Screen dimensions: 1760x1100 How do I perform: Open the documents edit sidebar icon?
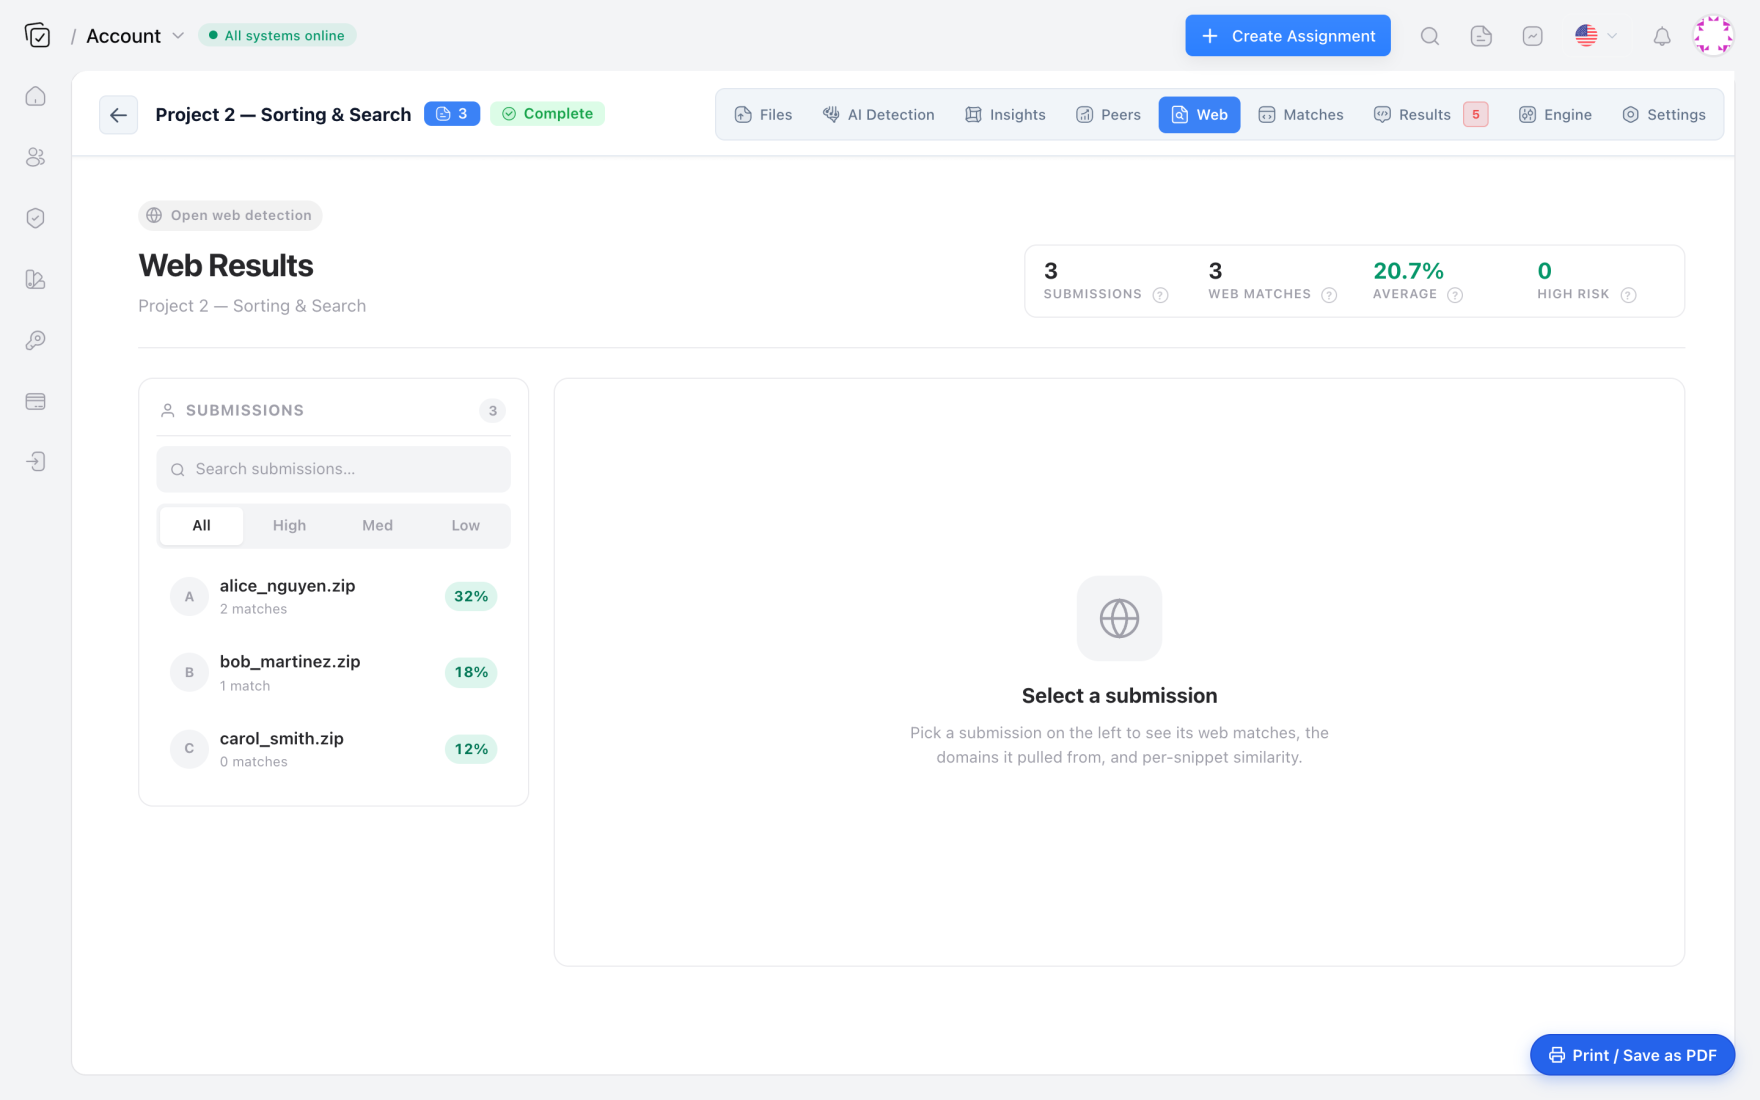click(x=36, y=279)
